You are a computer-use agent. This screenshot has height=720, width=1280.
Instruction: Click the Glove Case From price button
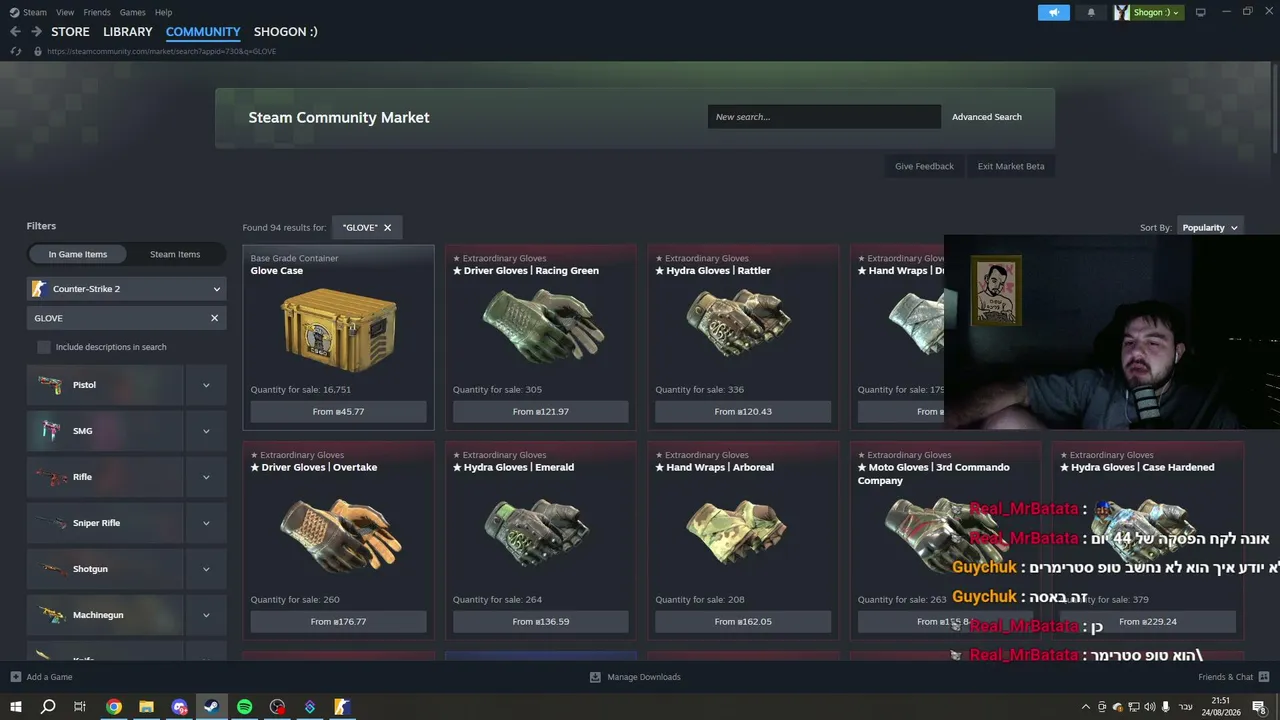pyautogui.click(x=338, y=412)
